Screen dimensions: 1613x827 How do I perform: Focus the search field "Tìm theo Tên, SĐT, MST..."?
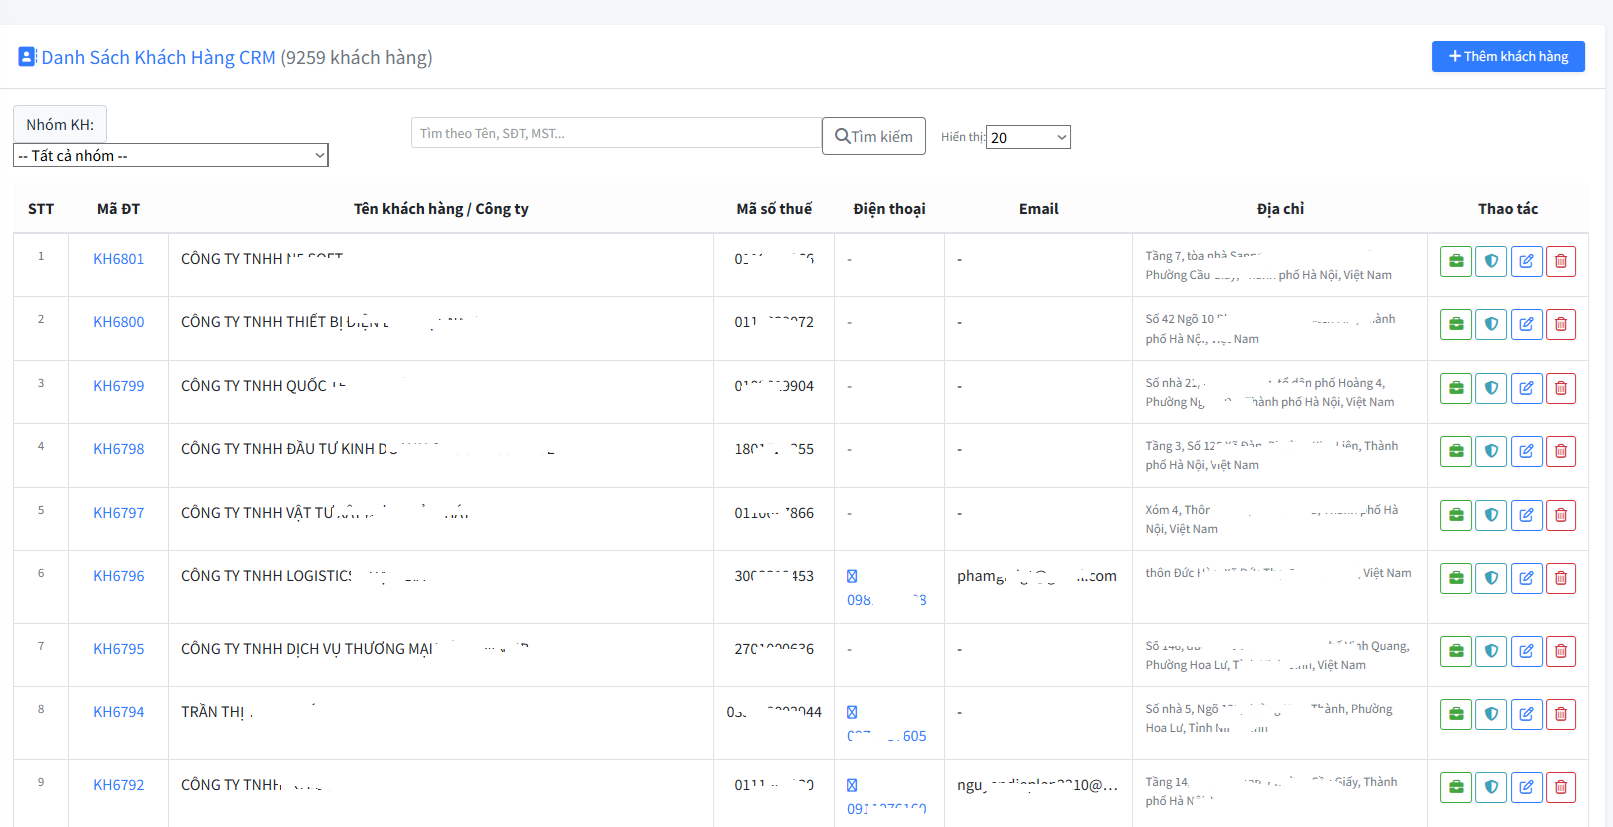pyautogui.click(x=616, y=133)
